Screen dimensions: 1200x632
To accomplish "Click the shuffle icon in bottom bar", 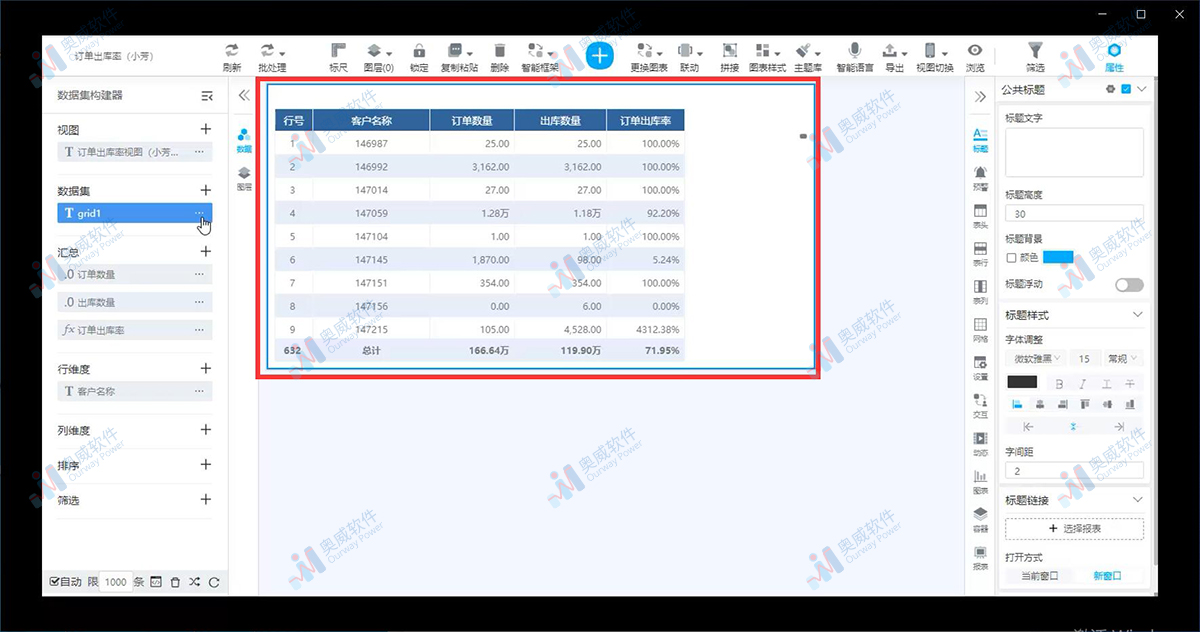I will coord(194,582).
